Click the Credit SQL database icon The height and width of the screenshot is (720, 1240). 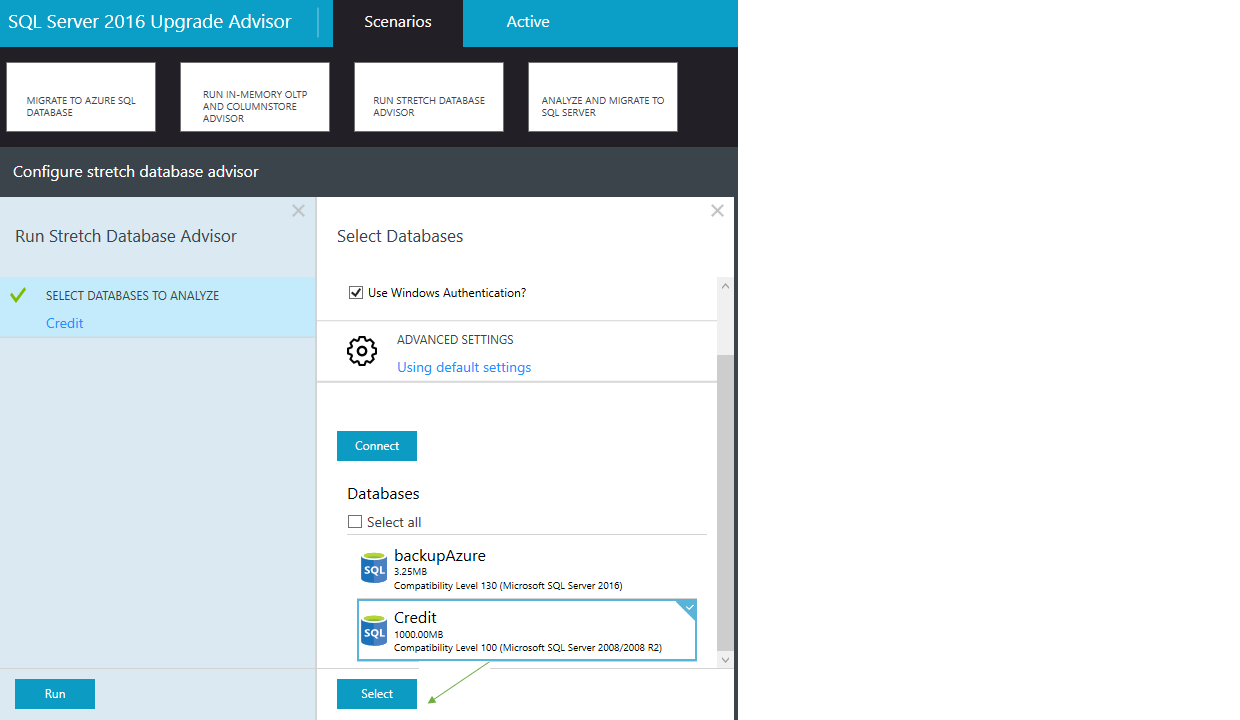374,630
